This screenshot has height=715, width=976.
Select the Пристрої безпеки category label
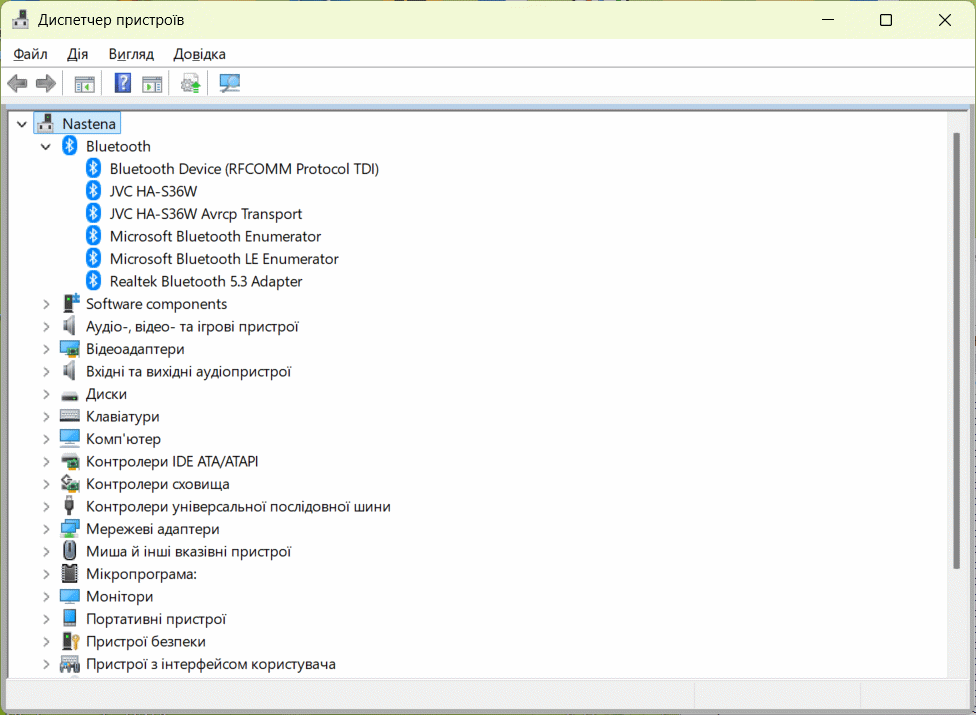tap(146, 642)
